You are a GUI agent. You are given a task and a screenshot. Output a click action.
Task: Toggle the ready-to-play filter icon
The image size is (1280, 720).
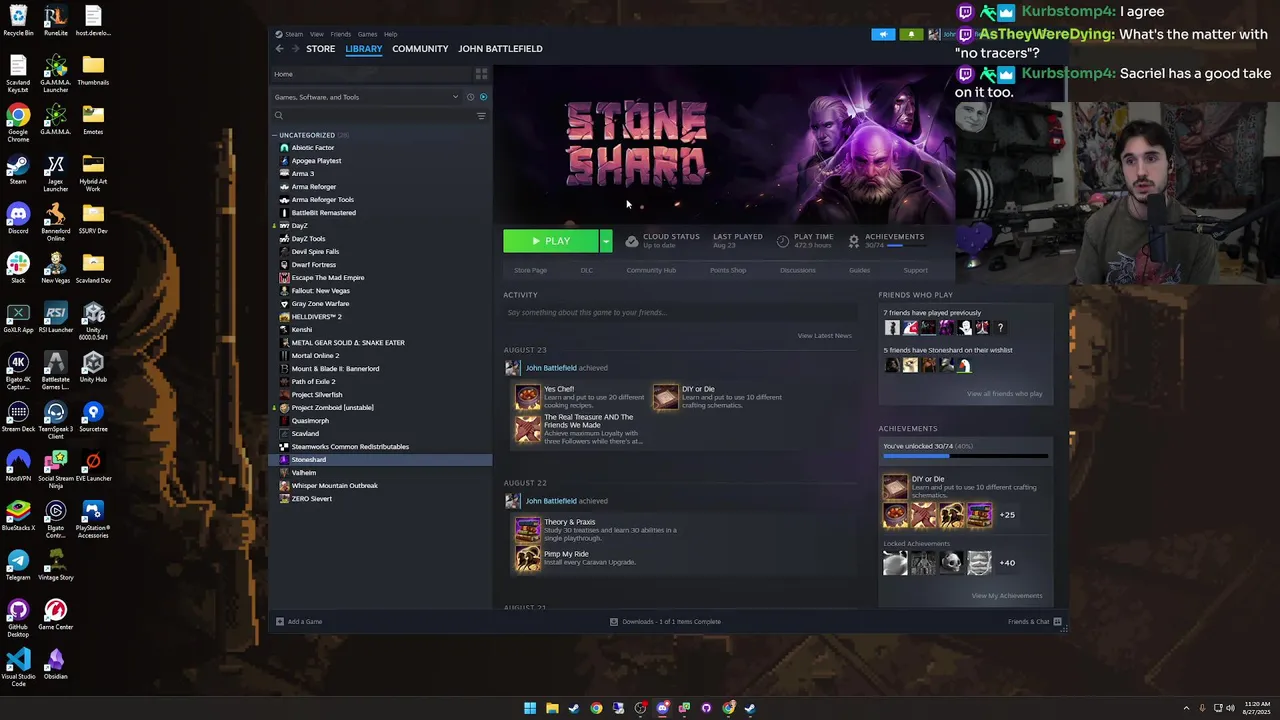point(483,97)
